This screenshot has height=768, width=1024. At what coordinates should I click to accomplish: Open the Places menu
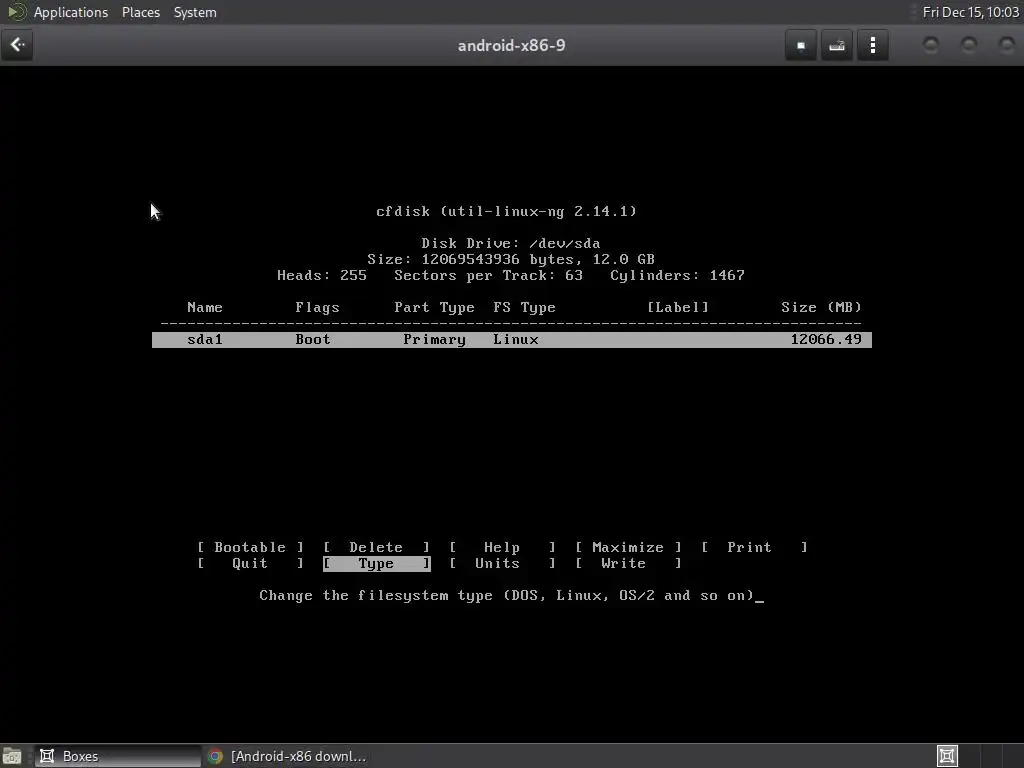[140, 12]
